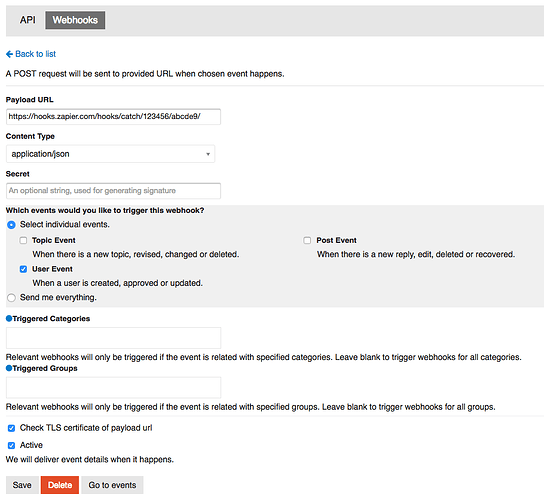Switch to the API tab
544x500 pixels.
(27, 20)
